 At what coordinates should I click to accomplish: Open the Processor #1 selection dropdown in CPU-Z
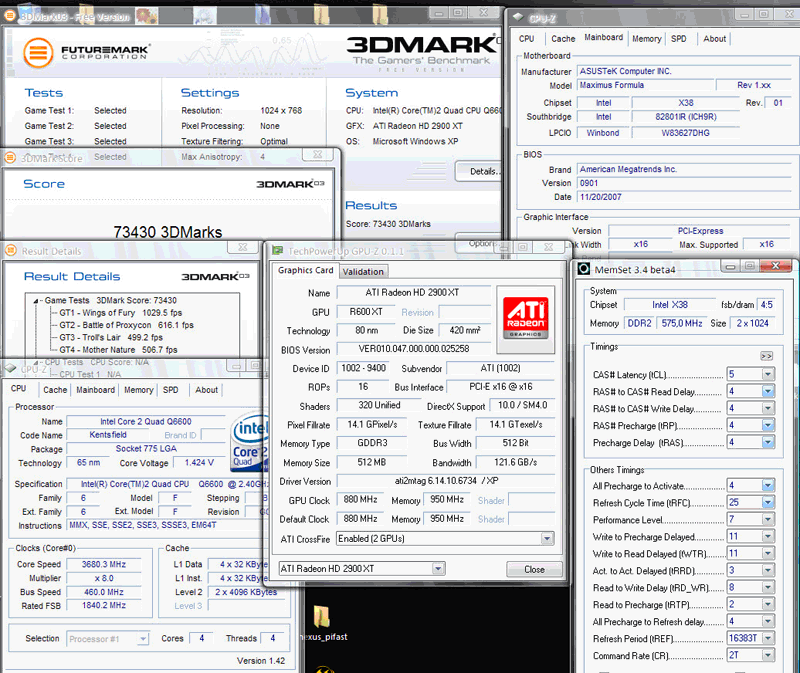click(x=143, y=638)
